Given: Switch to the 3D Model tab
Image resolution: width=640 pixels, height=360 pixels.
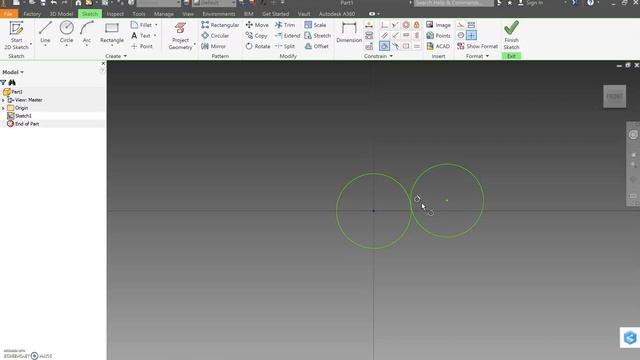Looking at the screenshot, I should point(61,14).
